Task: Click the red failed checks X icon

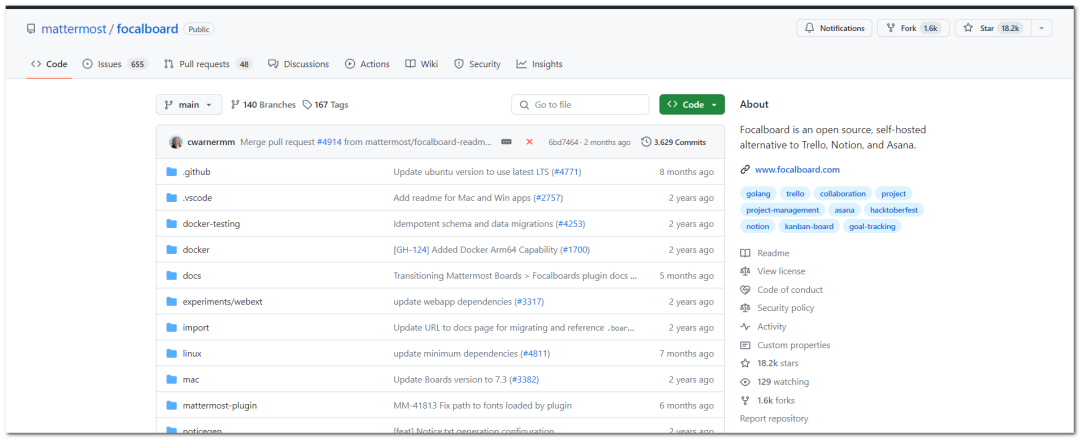Action: pos(529,142)
